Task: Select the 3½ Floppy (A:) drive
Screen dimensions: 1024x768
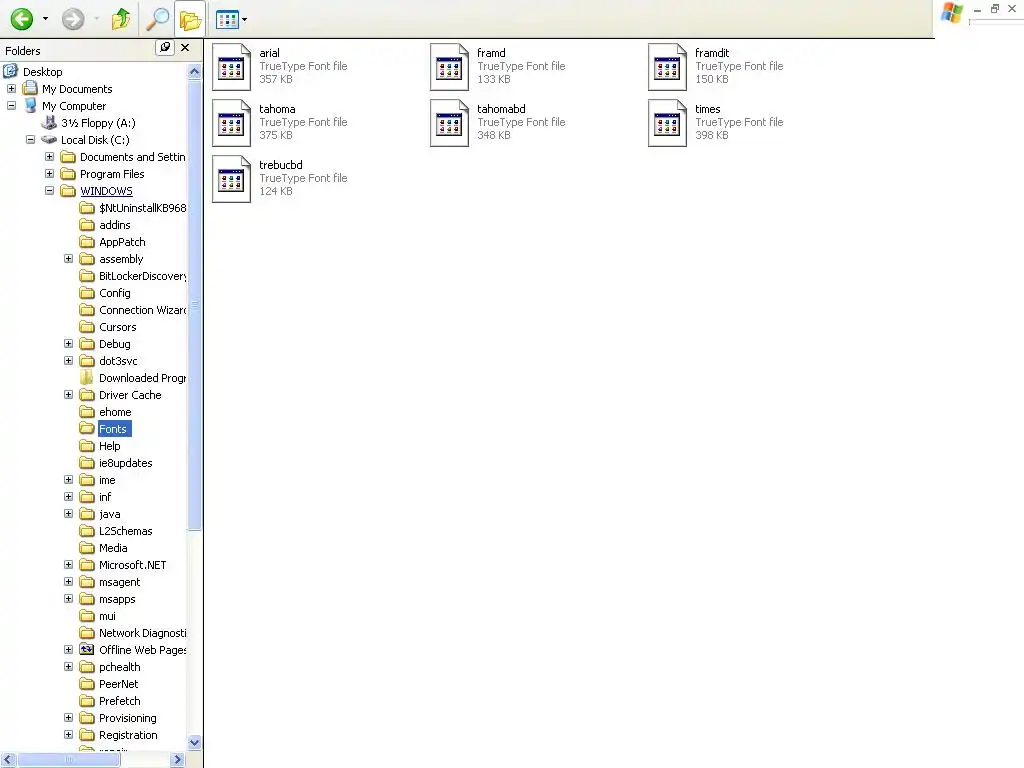Action: click(98, 123)
